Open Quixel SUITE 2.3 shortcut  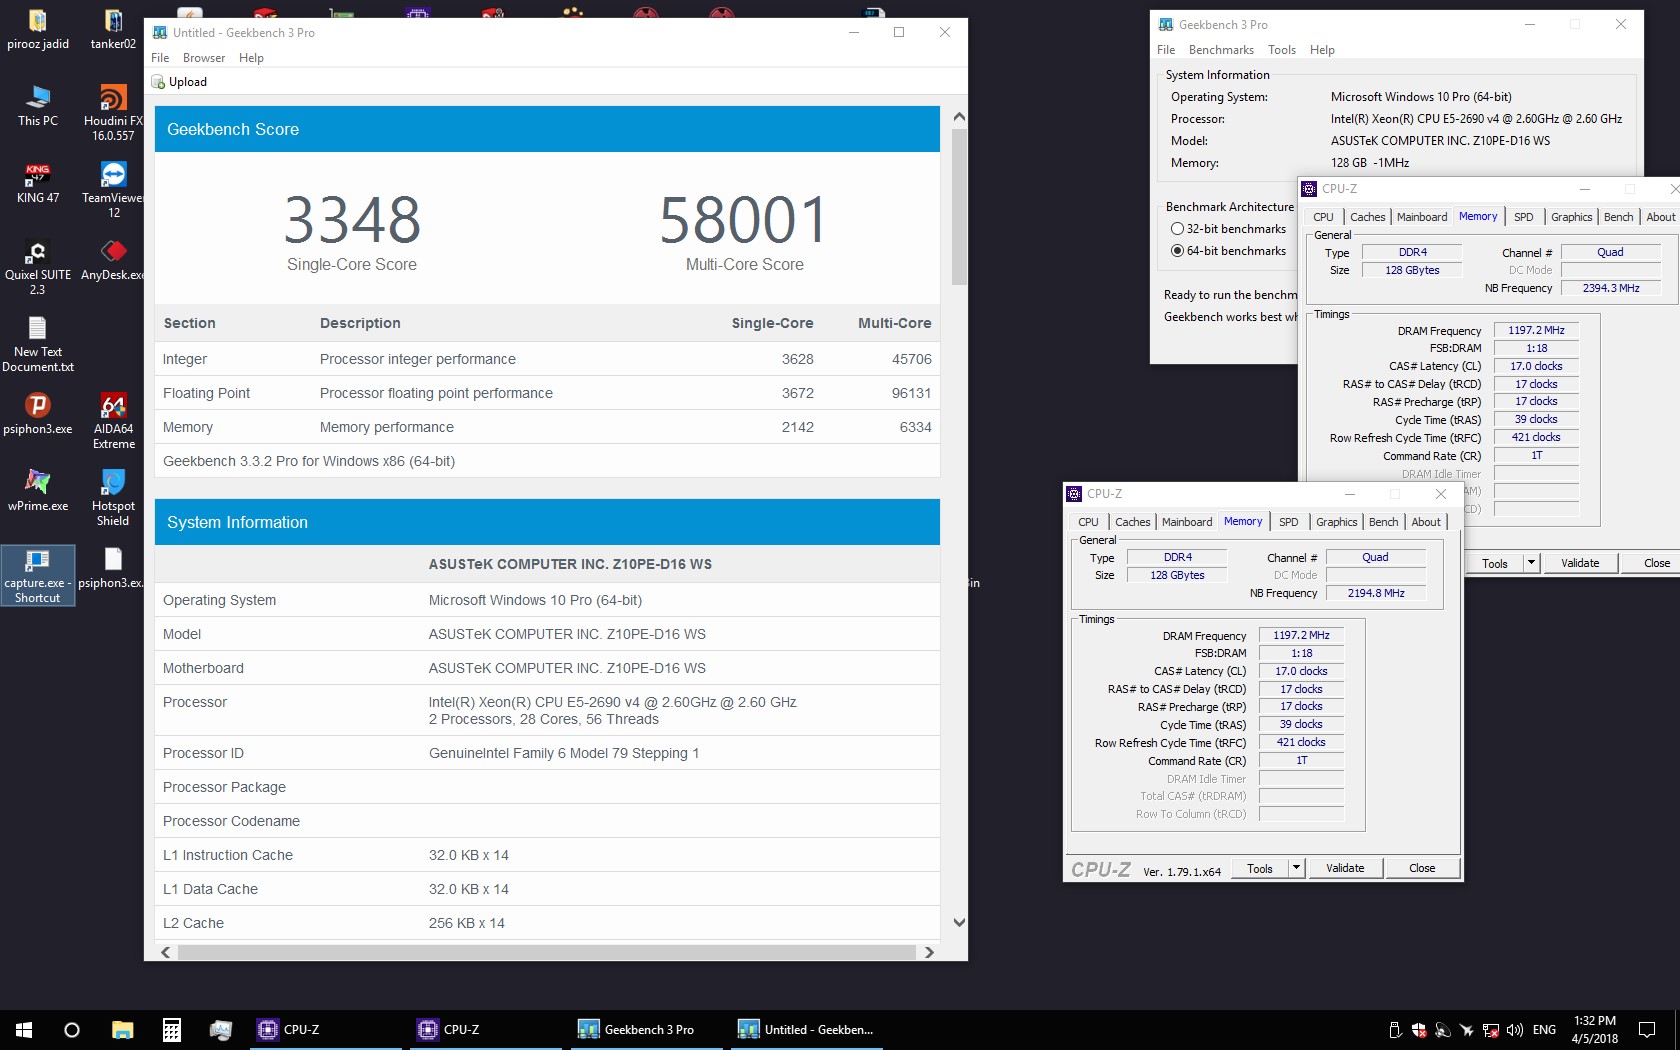(38, 267)
